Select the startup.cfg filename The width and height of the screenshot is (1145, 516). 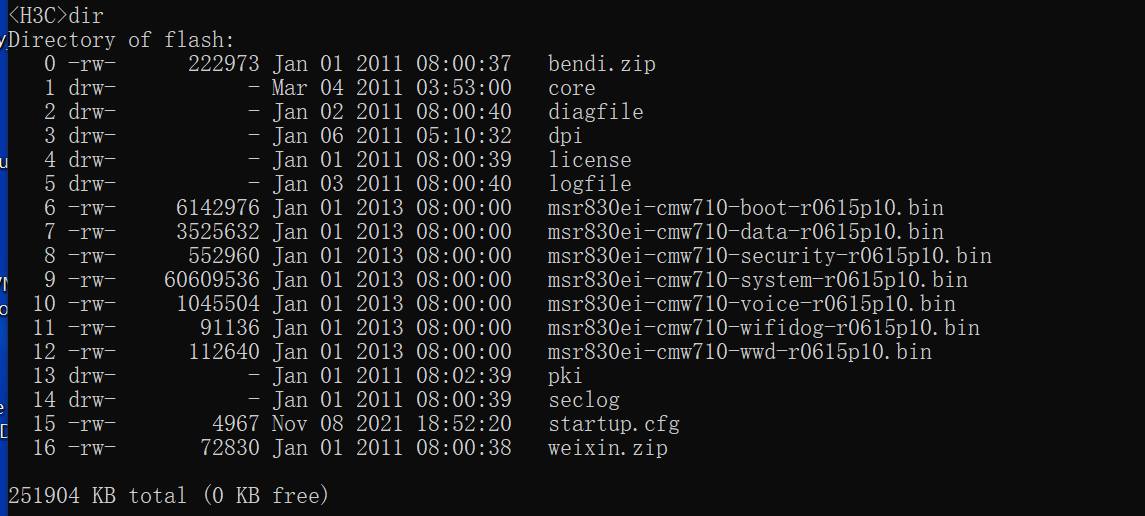pos(614,425)
